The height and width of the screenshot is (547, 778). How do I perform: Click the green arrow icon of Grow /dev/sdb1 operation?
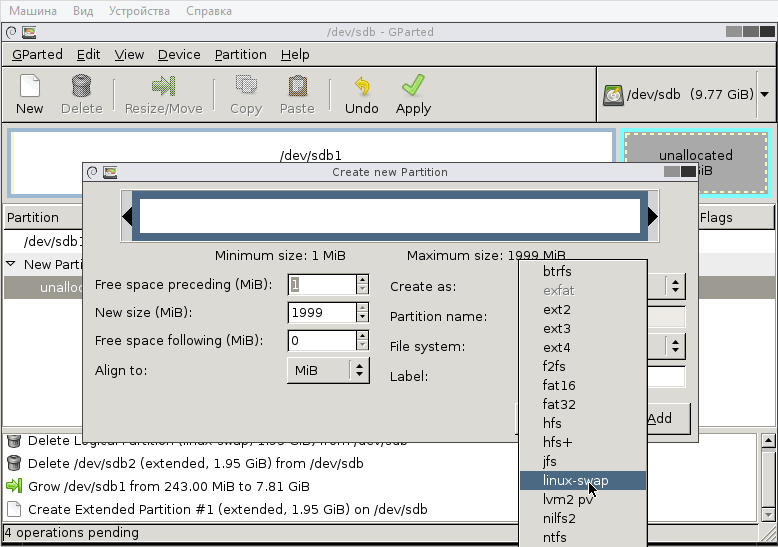pos(14,486)
